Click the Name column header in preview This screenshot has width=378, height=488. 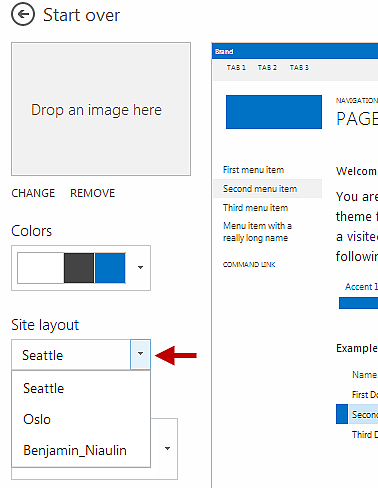click(x=364, y=375)
